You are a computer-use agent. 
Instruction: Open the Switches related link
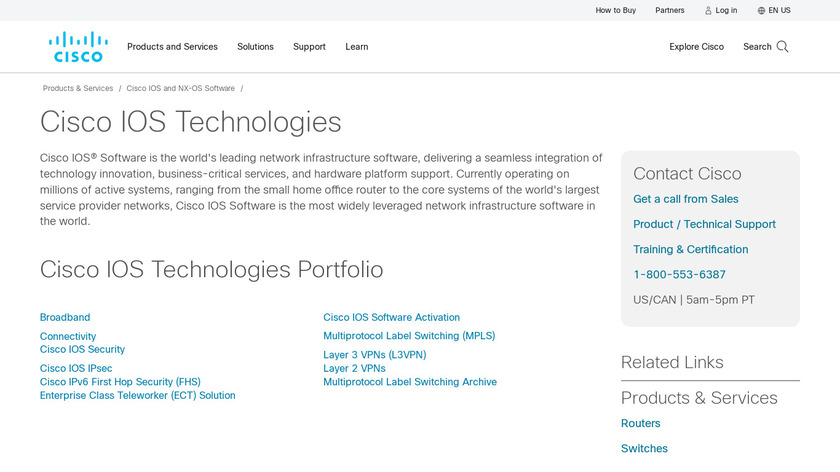coord(644,448)
